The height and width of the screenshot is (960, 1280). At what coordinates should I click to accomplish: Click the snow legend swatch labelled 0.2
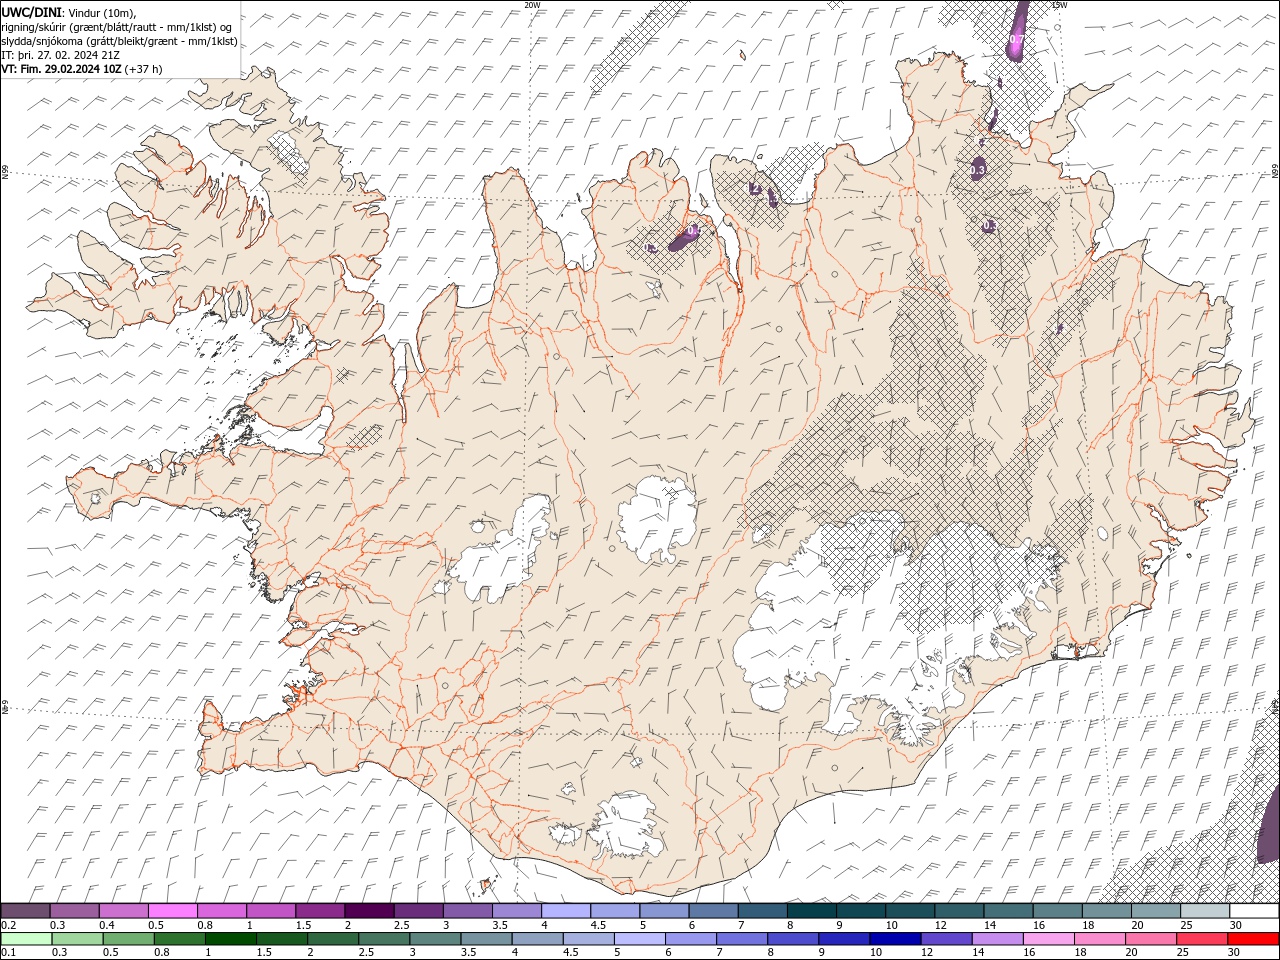click(25, 911)
